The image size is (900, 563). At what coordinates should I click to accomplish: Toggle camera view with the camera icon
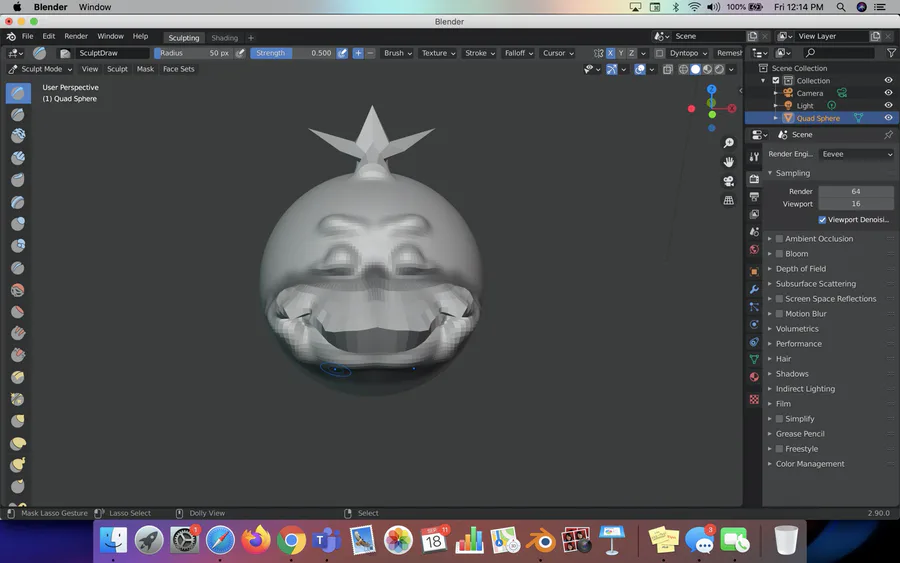[729, 181]
